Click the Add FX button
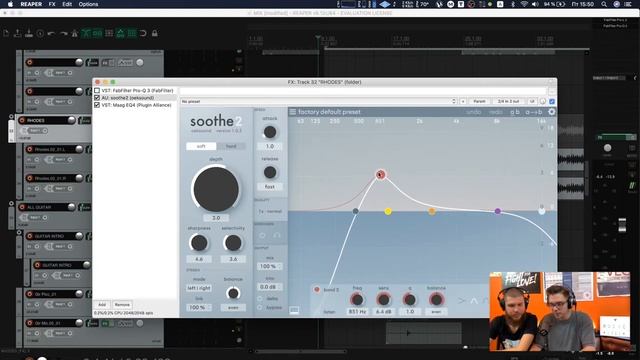This screenshot has width=640, height=360. (x=102, y=304)
